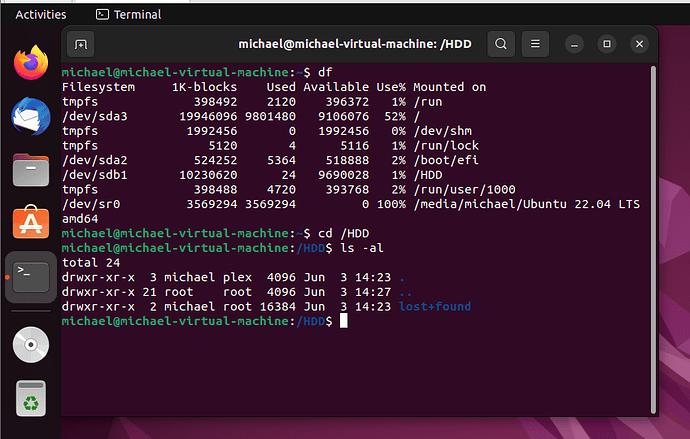
Task: Click the 52% usage value
Action: (395, 117)
